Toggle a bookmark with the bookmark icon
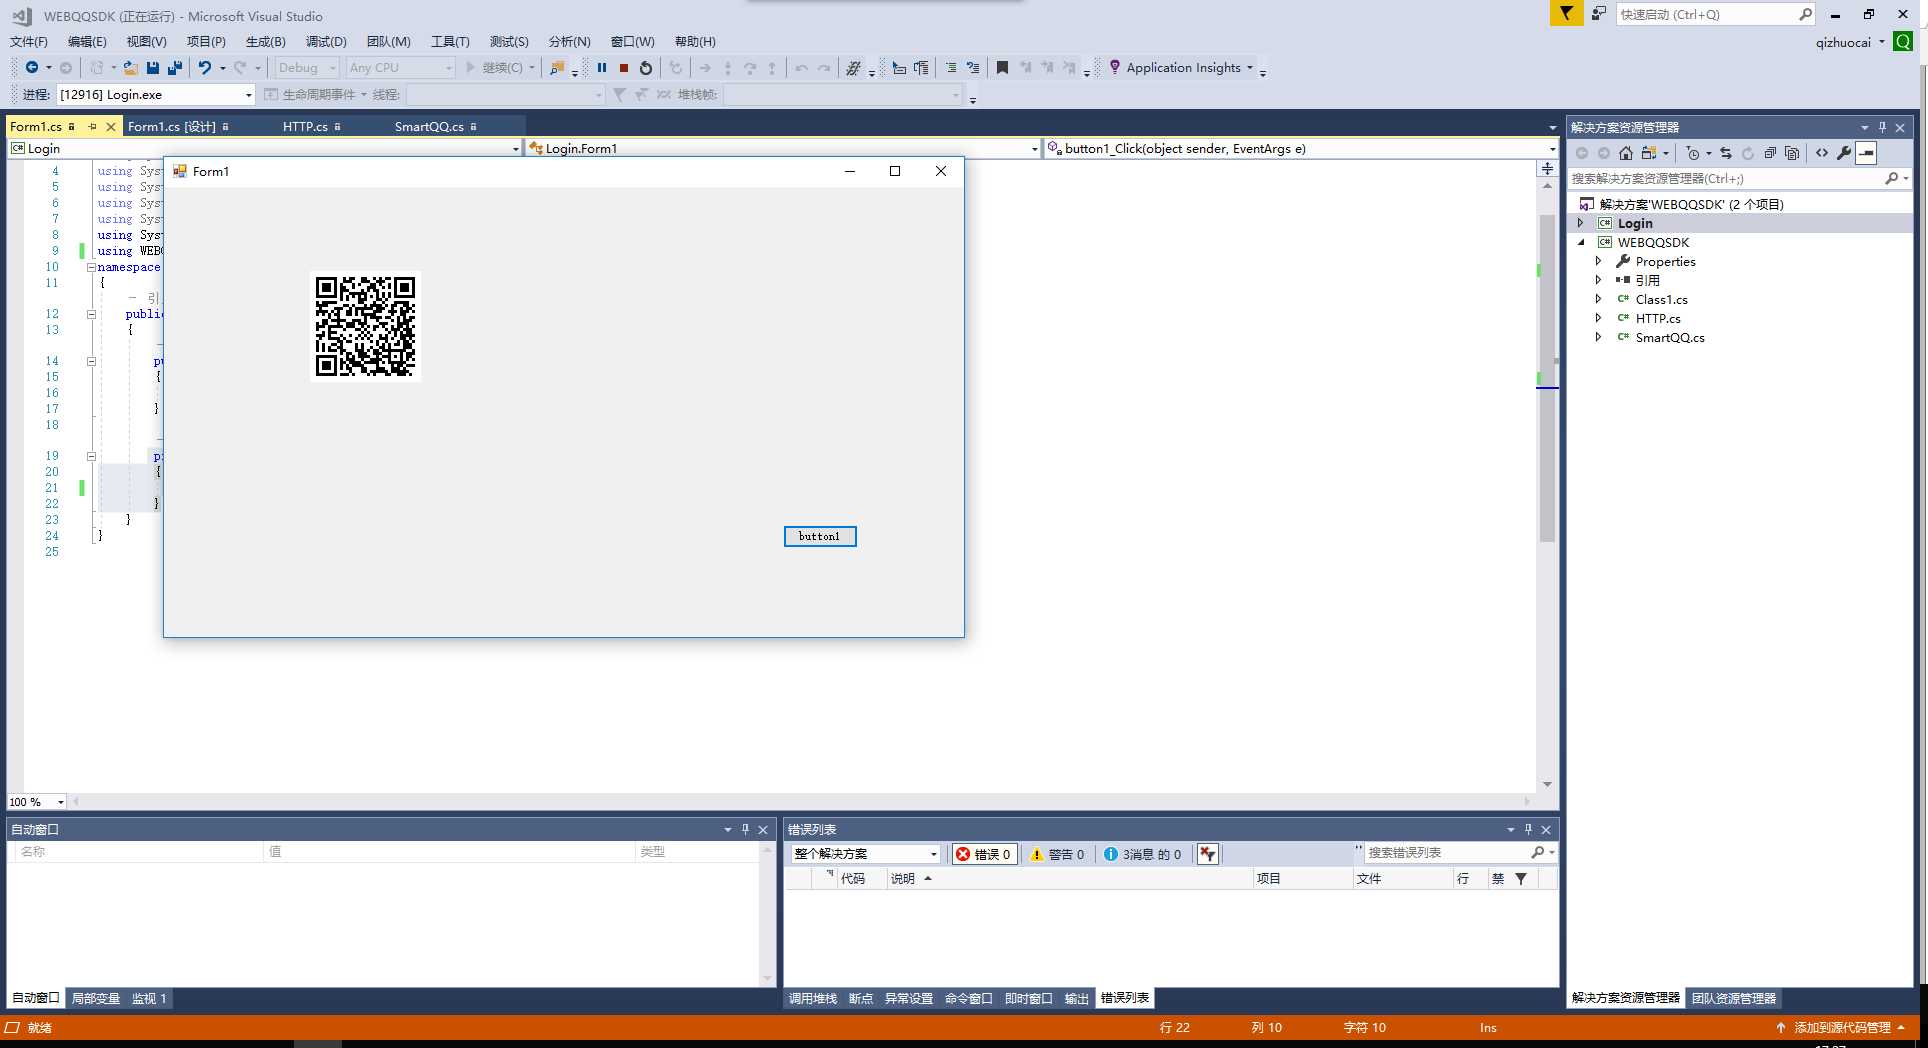1928x1048 pixels. [1002, 68]
